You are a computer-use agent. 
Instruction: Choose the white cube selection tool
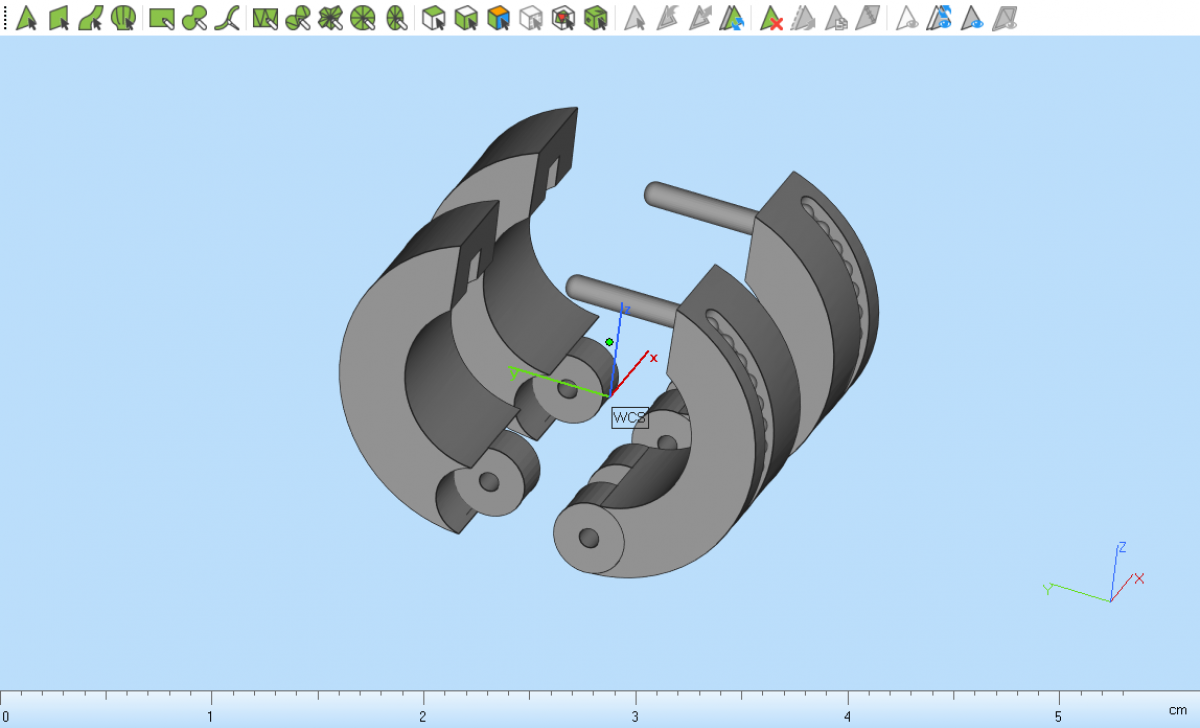tap(433, 17)
